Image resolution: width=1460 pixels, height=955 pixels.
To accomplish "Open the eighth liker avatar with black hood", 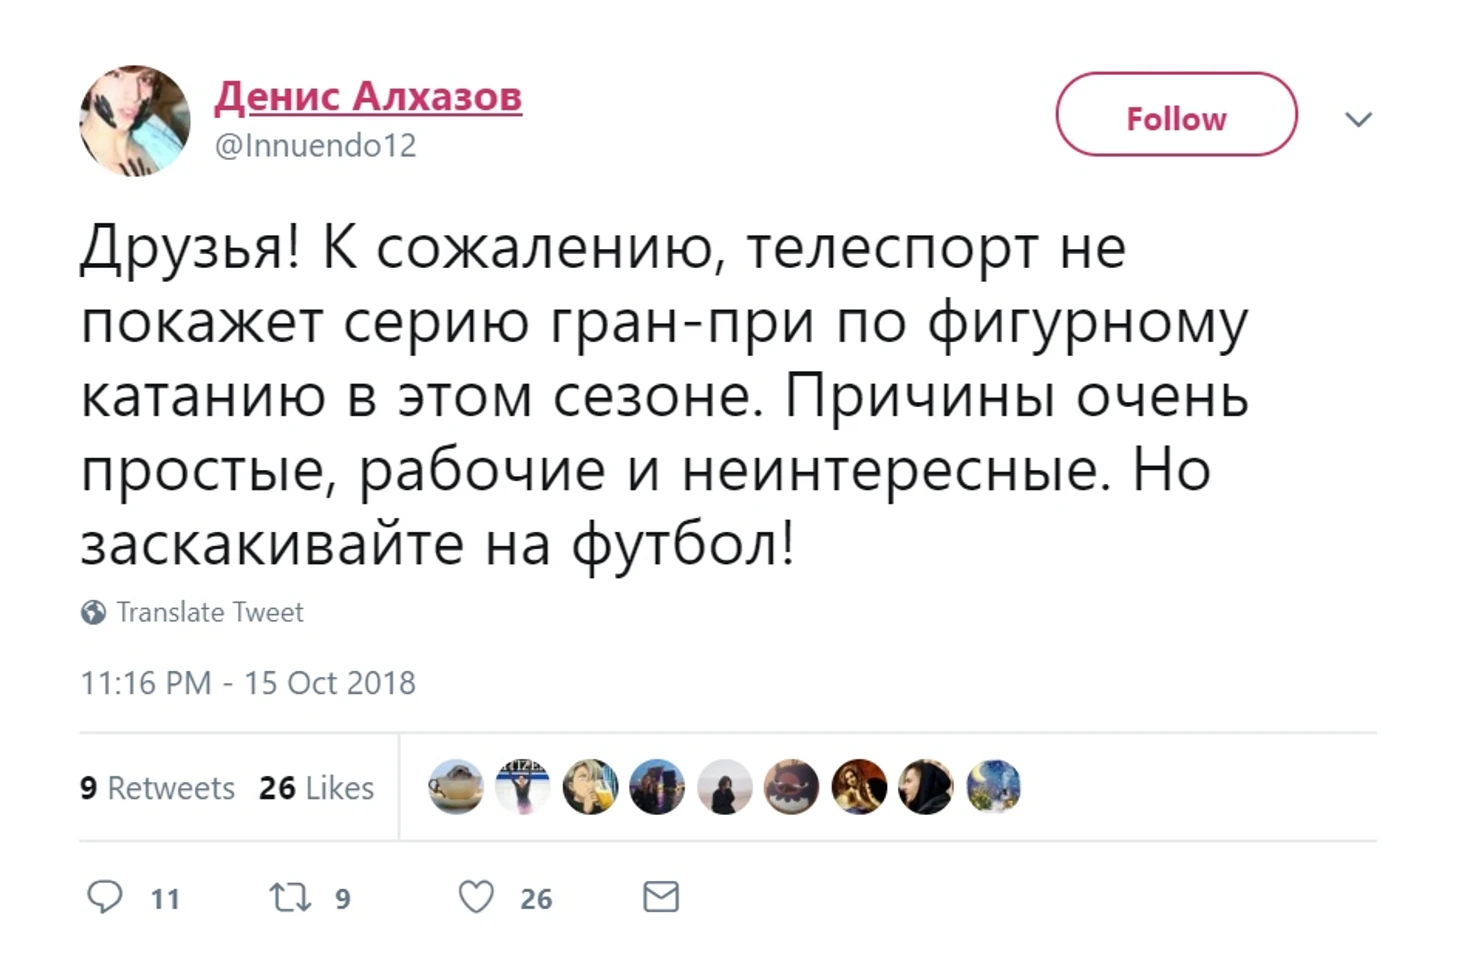I will 926,786.
